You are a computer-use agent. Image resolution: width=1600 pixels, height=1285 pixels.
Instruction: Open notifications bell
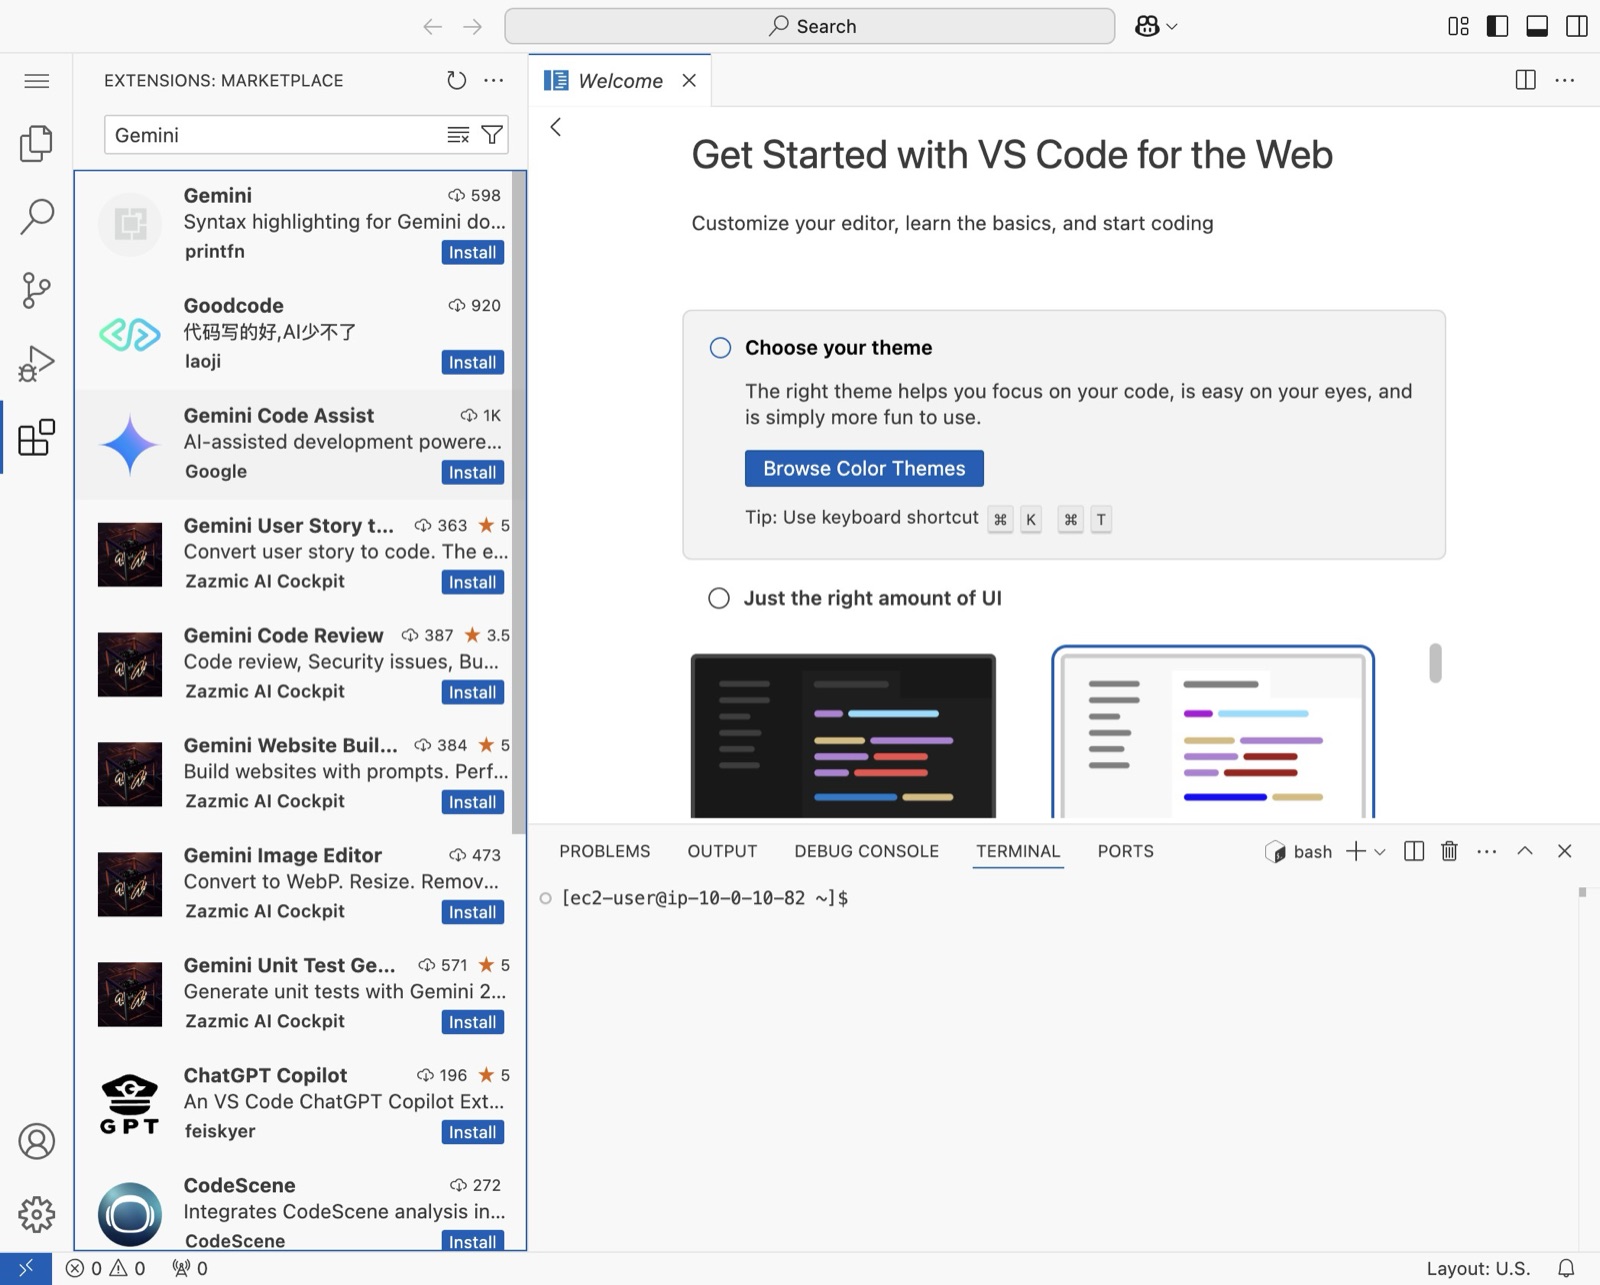(x=1567, y=1268)
